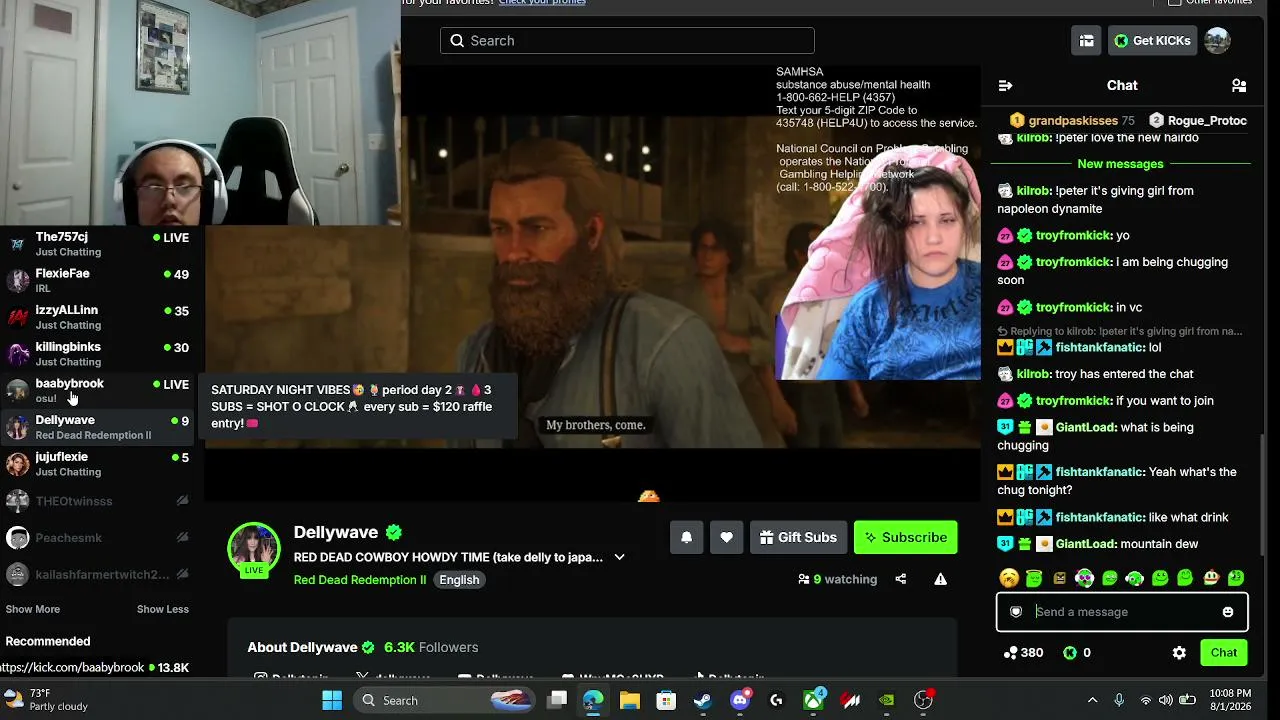The image size is (1280, 720).
Task: Click Dellywave's live profile avatar
Action: coord(254,549)
